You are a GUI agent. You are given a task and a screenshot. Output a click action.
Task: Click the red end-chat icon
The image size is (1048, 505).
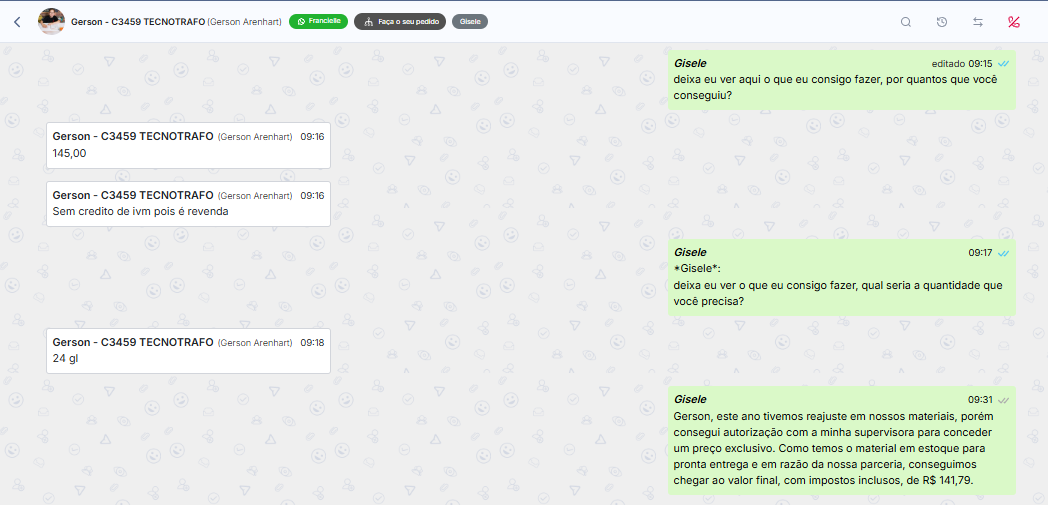click(1014, 22)
